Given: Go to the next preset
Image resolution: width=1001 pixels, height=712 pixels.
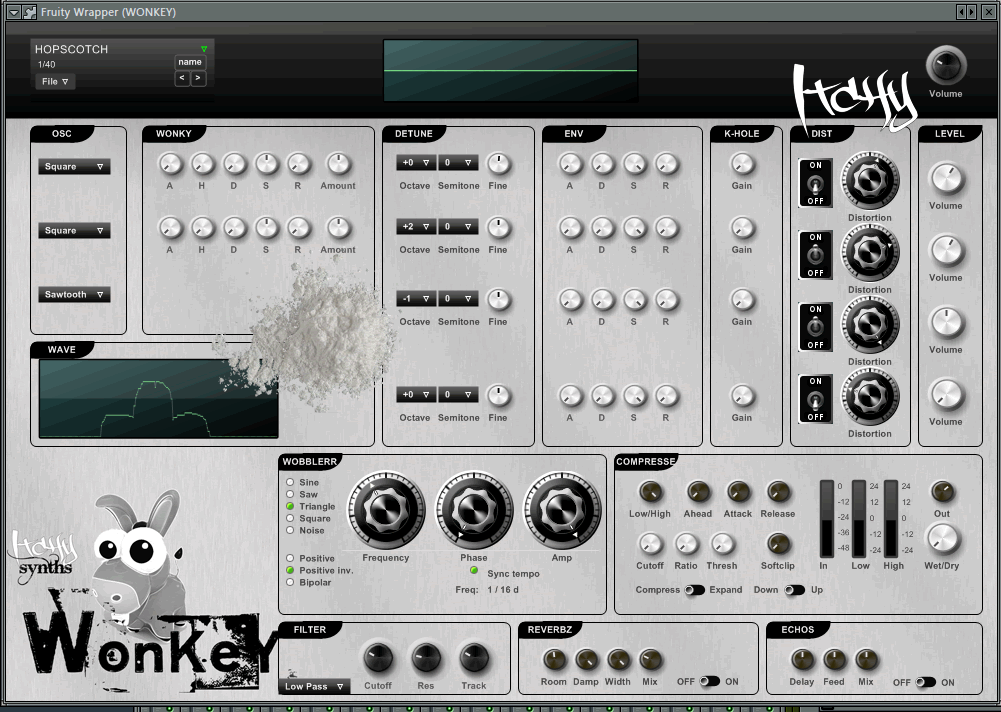Looking at the screenshot, I should coord(198,78).
